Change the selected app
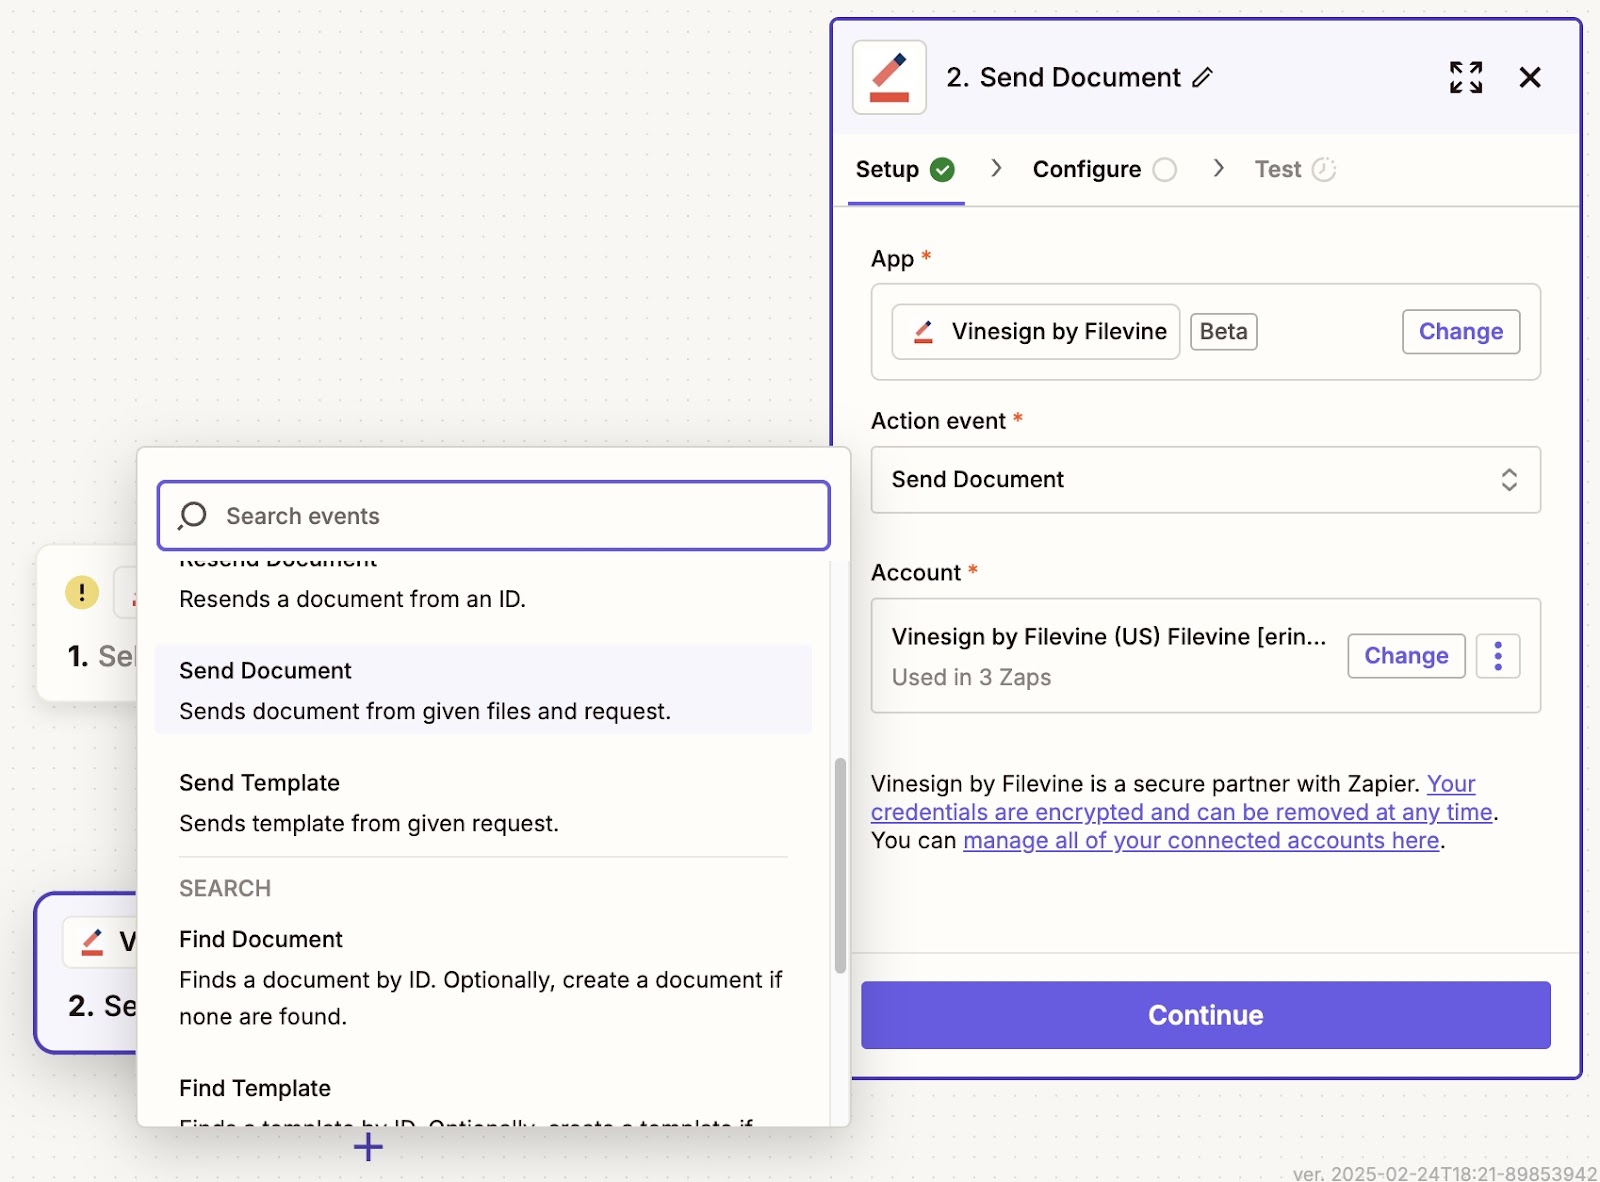This screenshot has height=1182, width=1600. (x=1461, y=332)
